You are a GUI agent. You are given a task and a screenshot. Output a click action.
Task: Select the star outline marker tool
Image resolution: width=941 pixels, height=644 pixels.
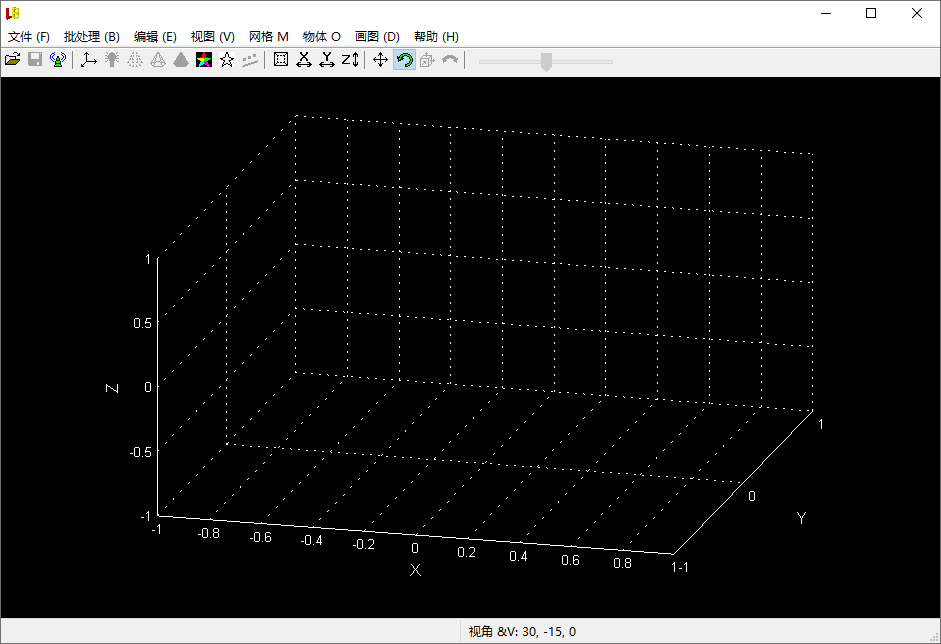(x=227, y=59)
